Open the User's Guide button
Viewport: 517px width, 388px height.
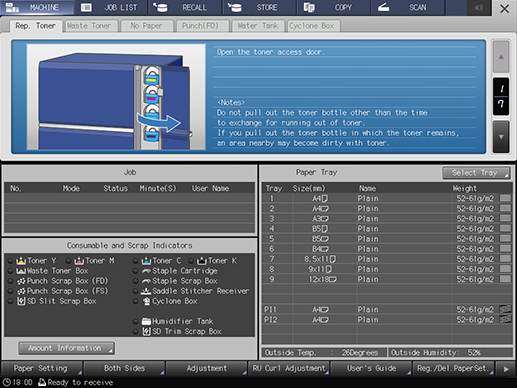click(371, 368)
